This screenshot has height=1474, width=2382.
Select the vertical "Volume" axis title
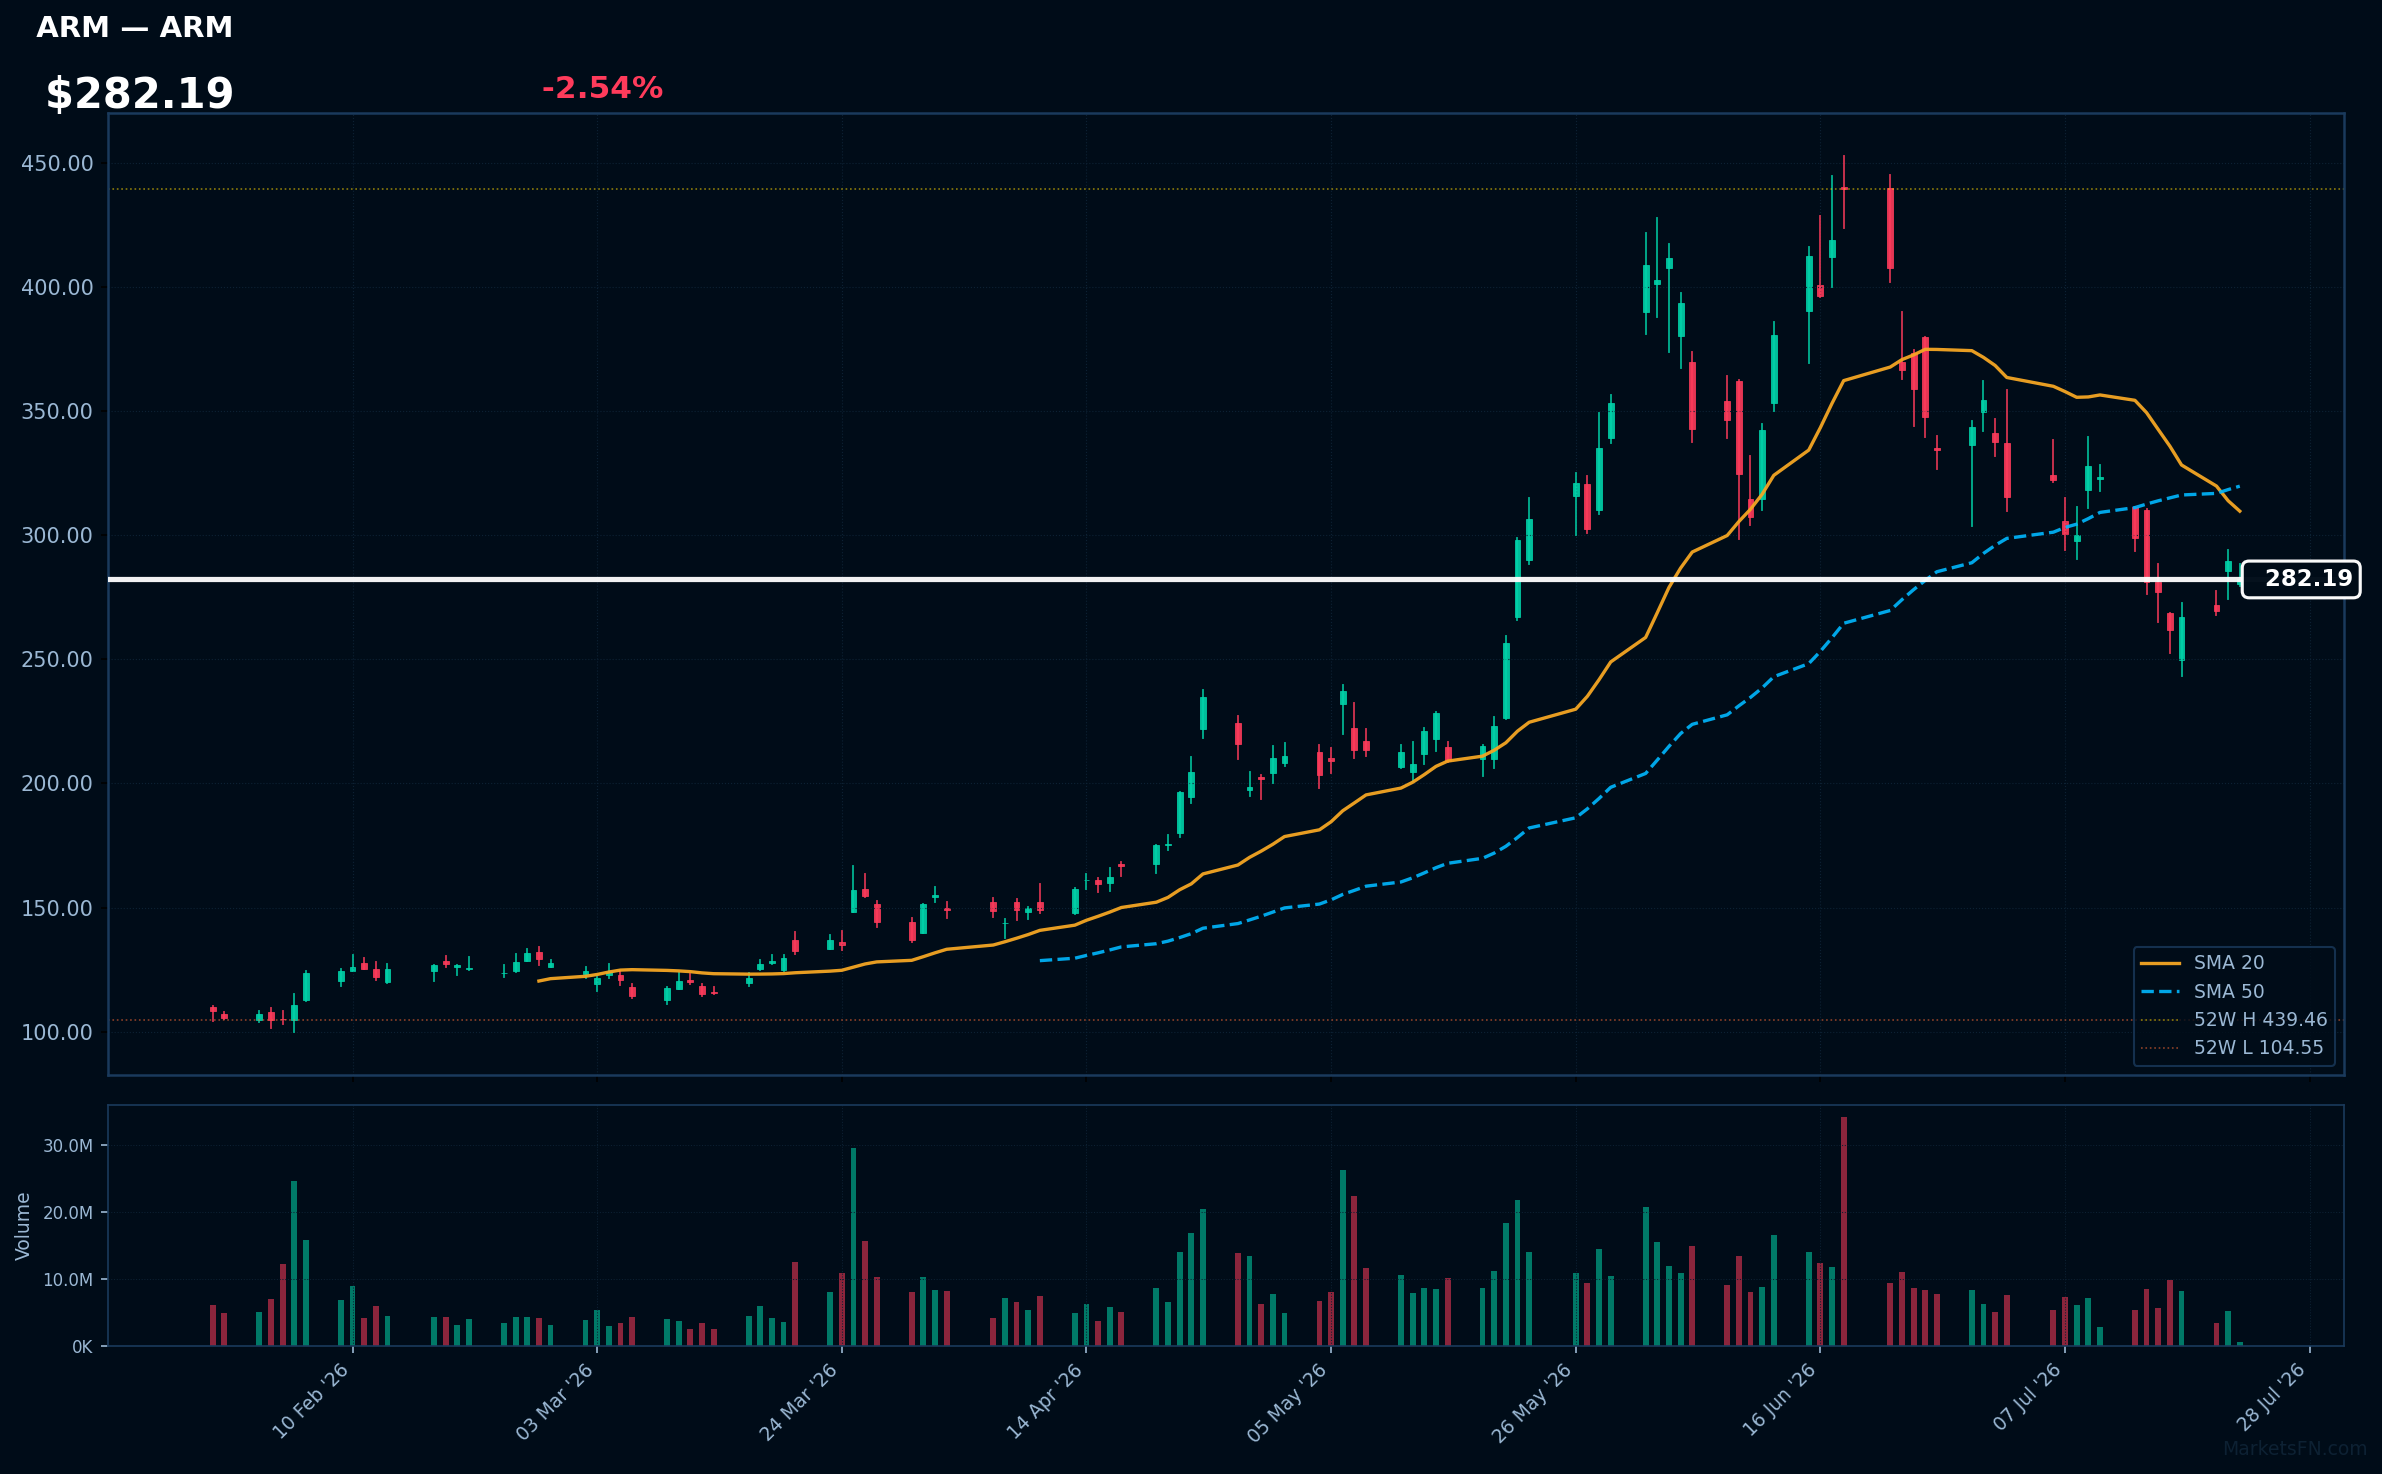pos(23,1226)
